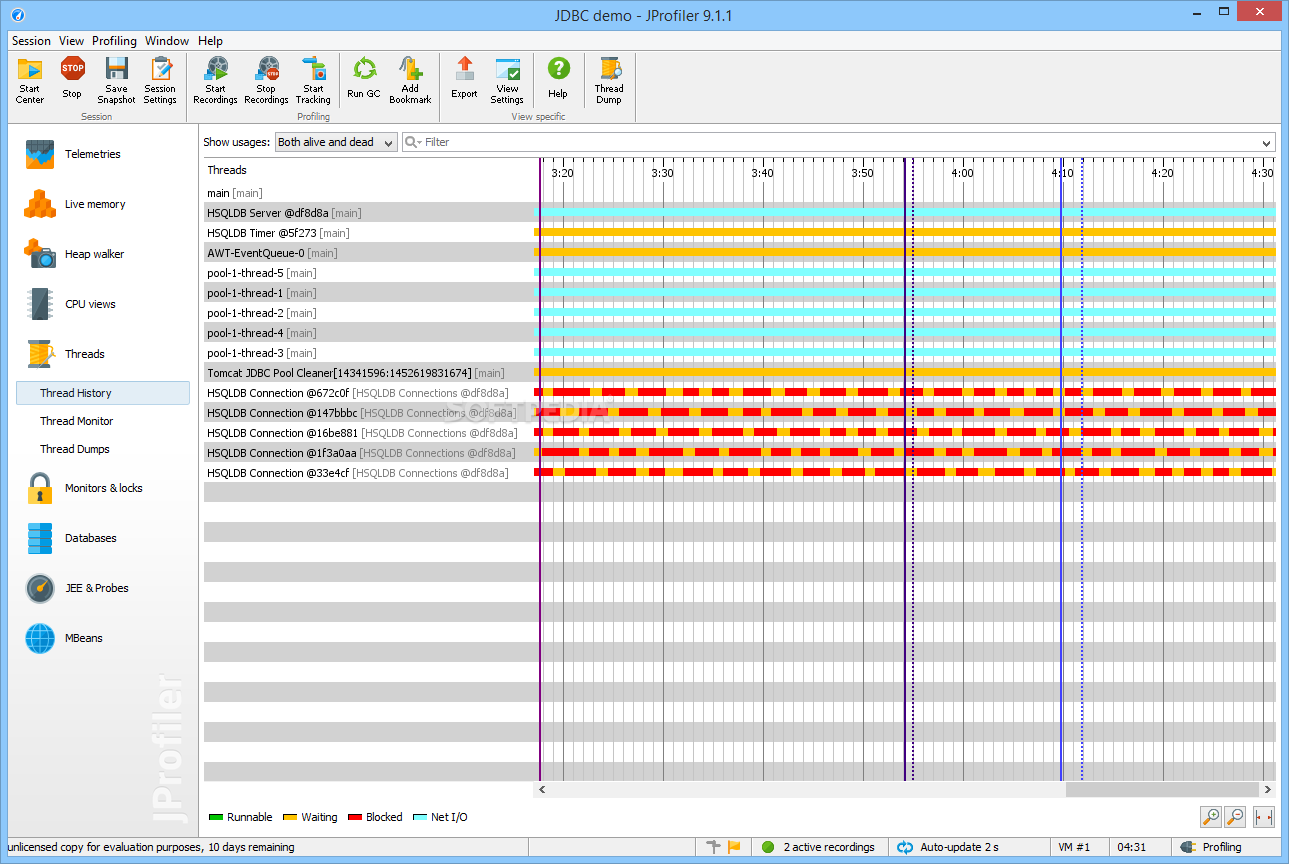Click inside the Filter text field

click(838, 142)
